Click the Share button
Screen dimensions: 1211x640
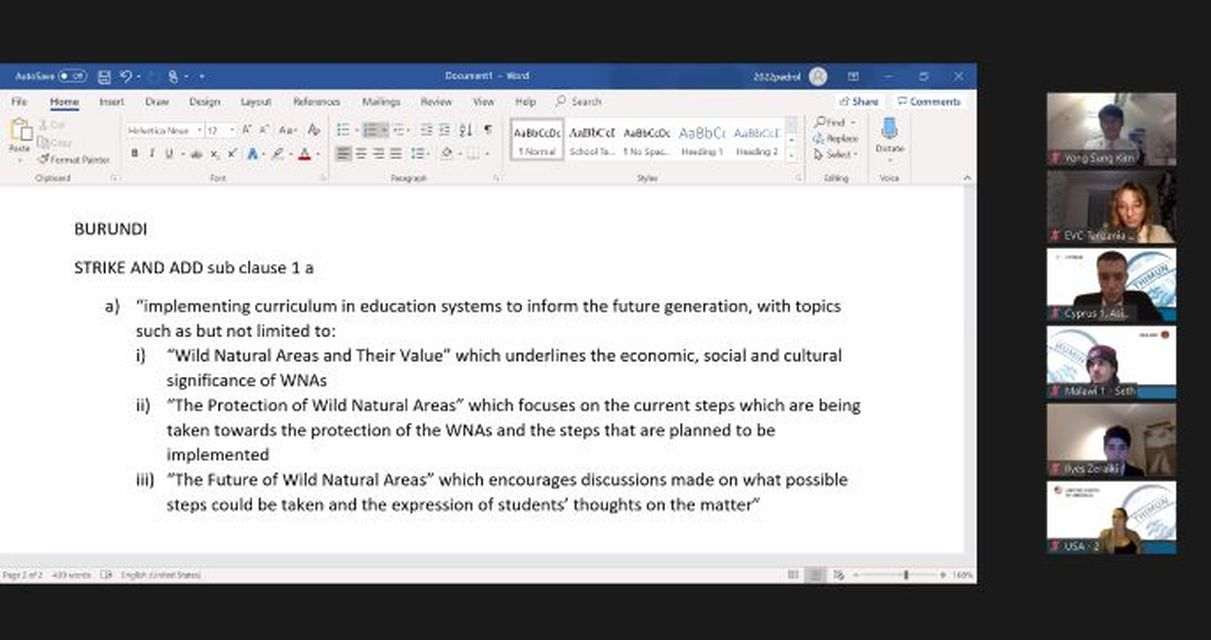click(859, 101)
